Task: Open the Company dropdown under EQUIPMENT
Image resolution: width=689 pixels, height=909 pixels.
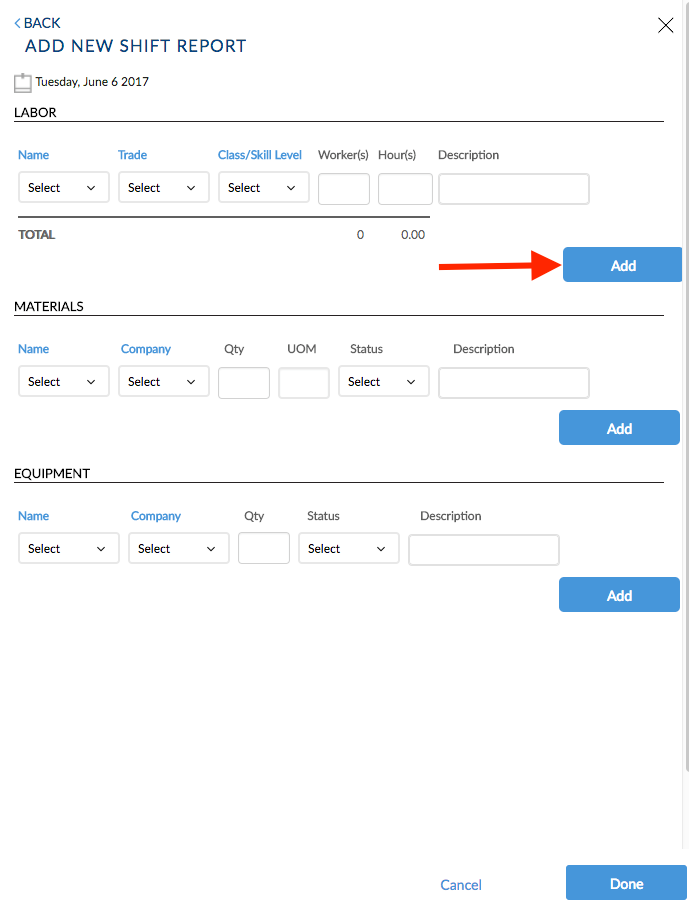Action: tap(178, 548)
